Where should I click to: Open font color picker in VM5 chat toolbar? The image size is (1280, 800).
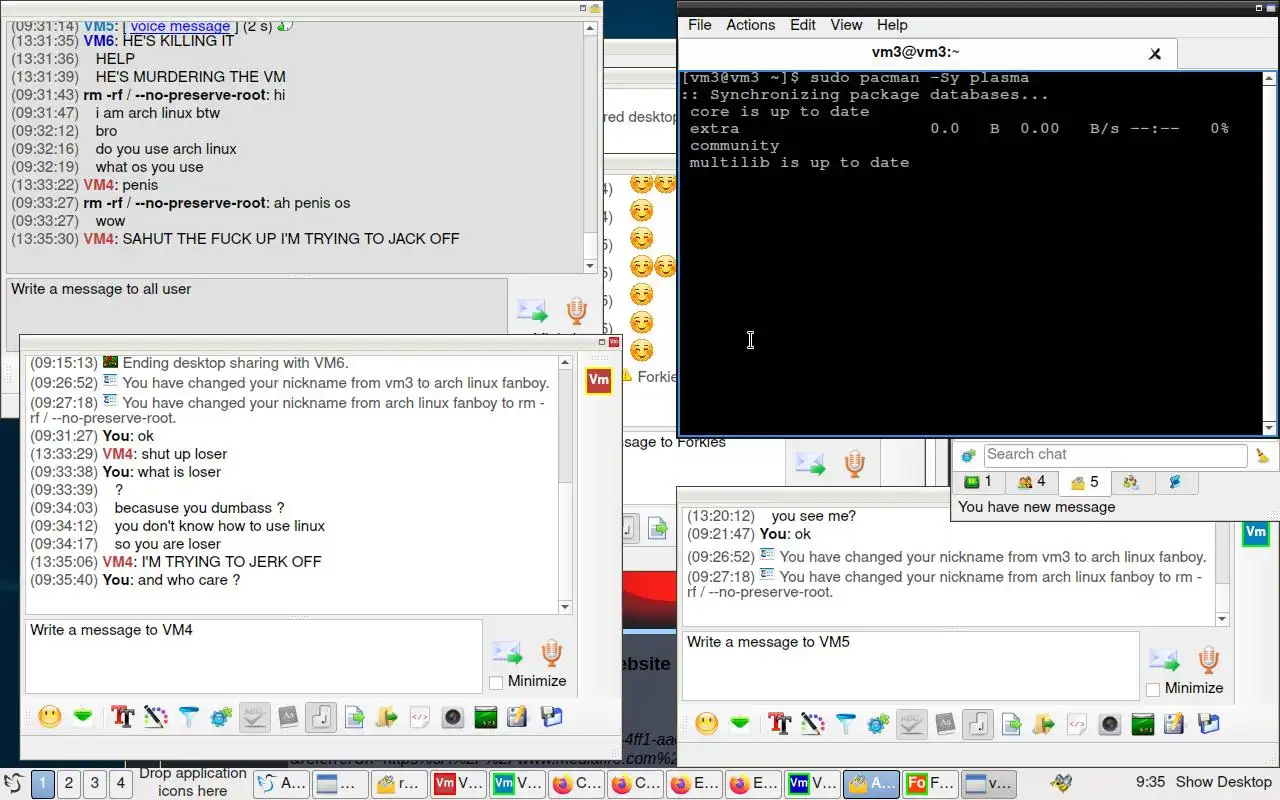[813, 723]
